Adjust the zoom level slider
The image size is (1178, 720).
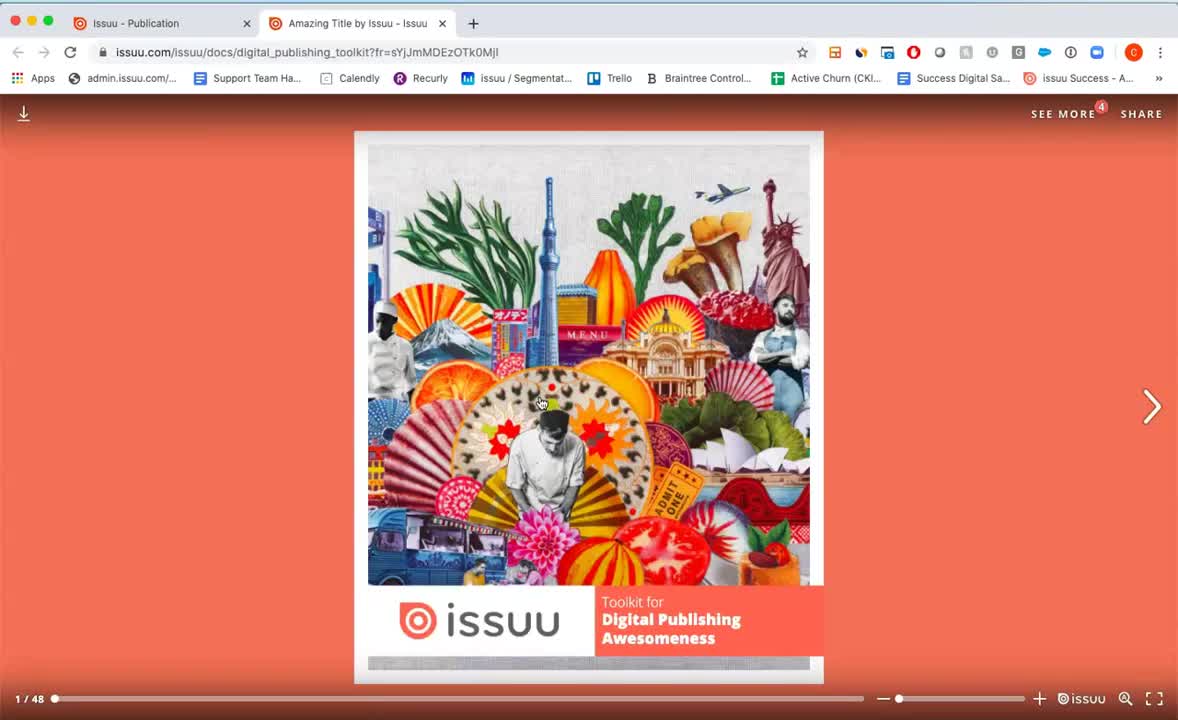960,699
